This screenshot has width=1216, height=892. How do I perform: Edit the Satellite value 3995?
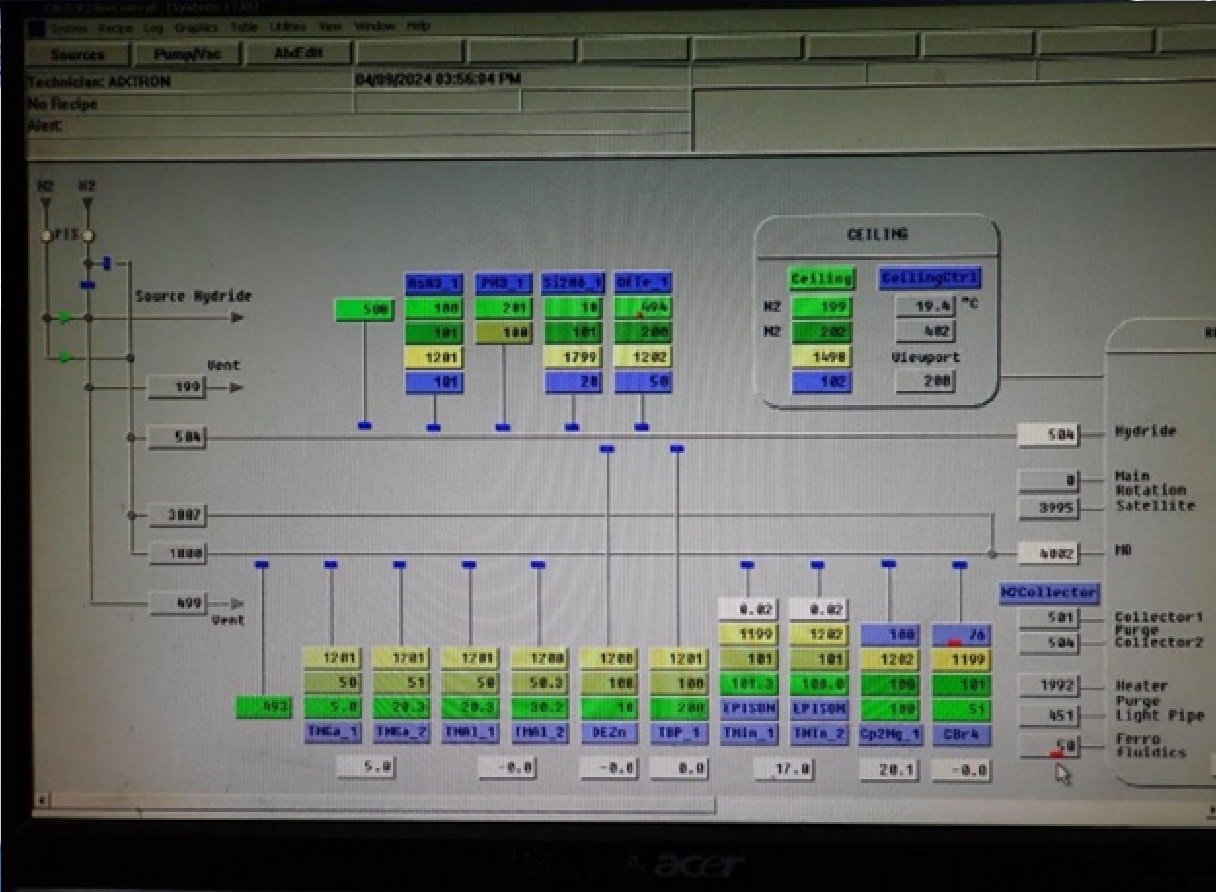1049,508
